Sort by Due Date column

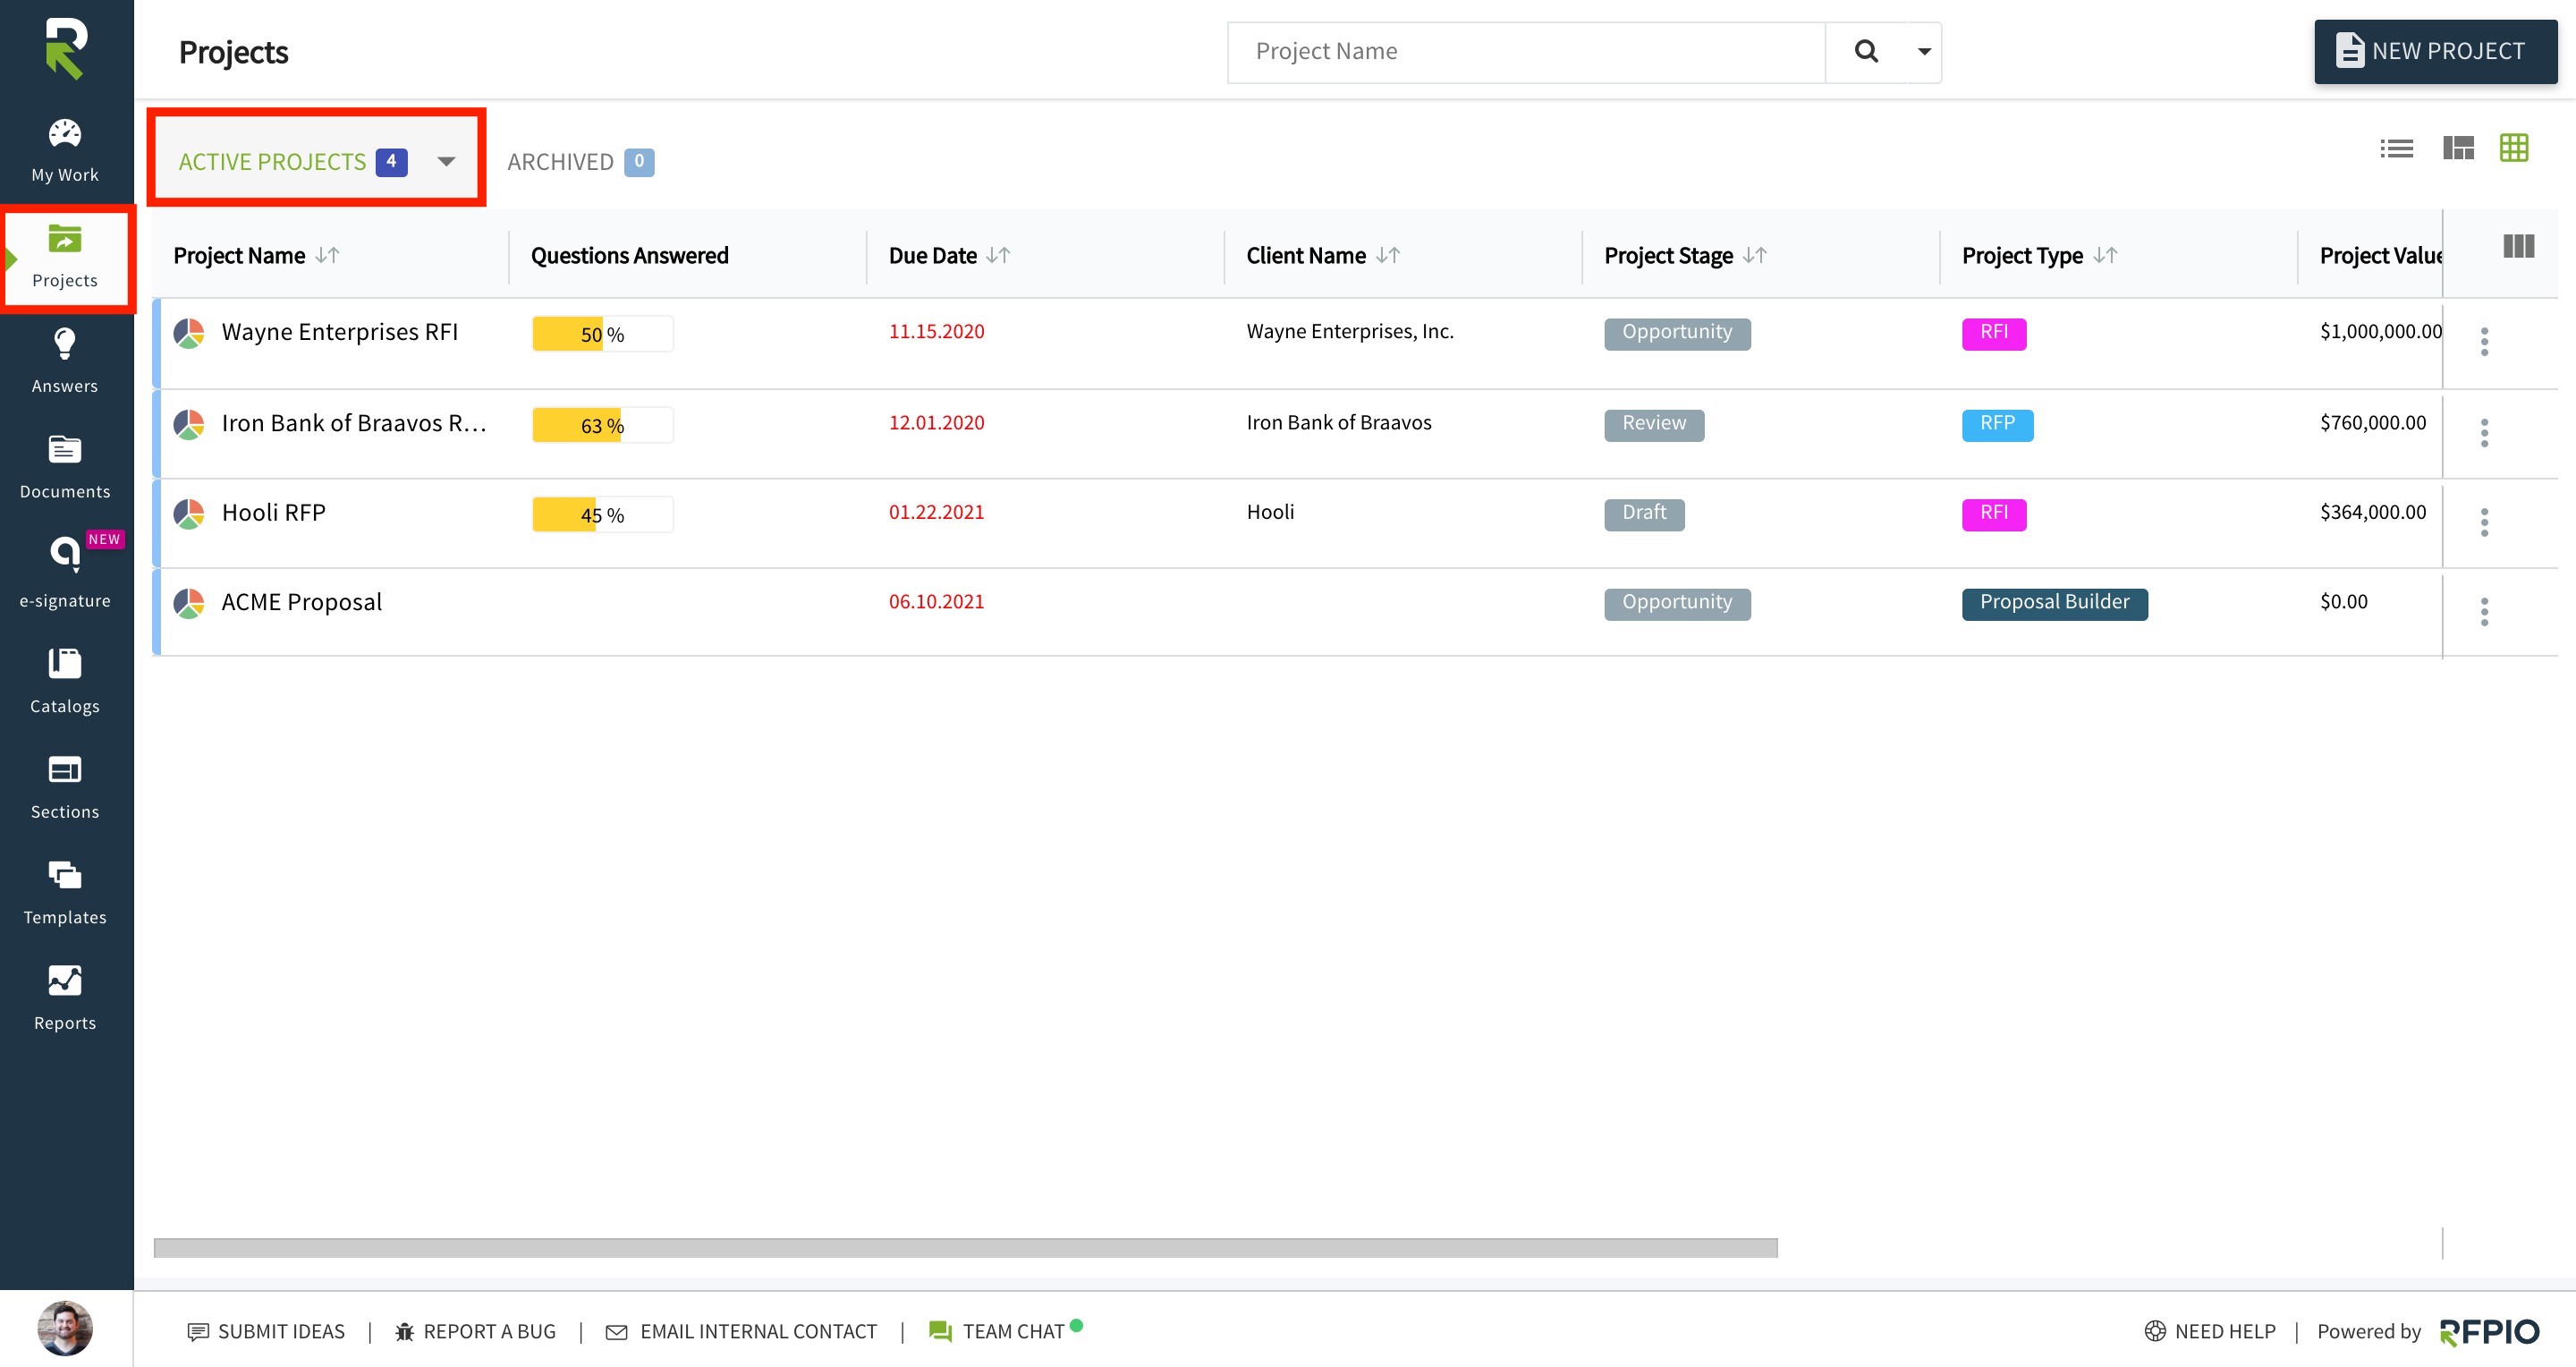click(998, 256)
